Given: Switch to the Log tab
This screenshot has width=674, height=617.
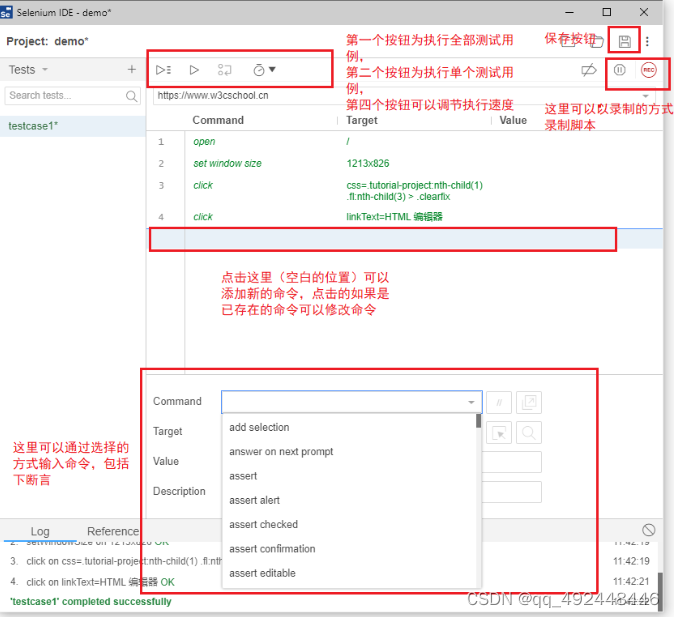Looking at the screenshot, I should click(40, 531).
